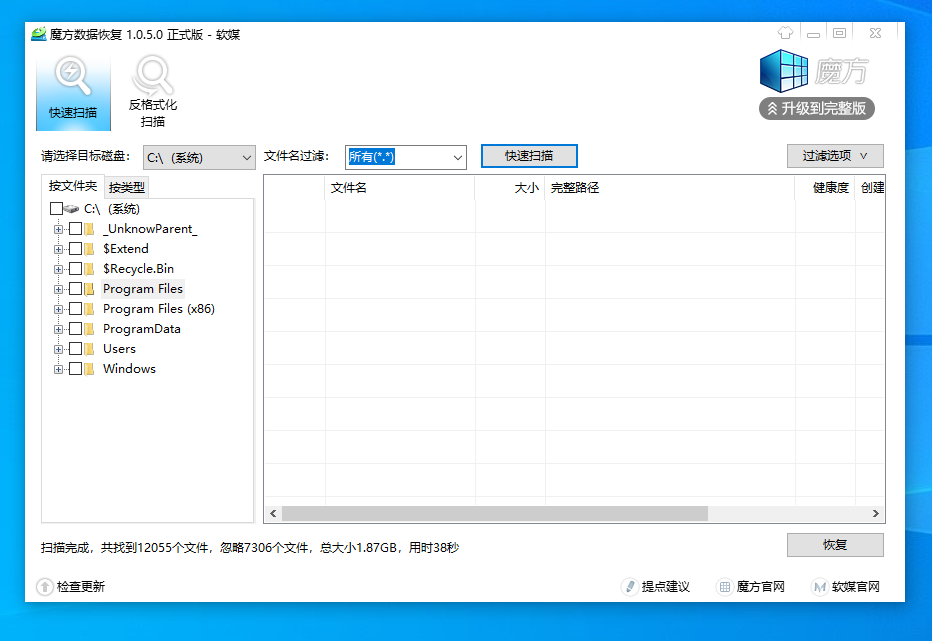Viewport: 932px width, 641px height.
Task: Click the Program Files (x86) folder icon
Action: point(89,309)
